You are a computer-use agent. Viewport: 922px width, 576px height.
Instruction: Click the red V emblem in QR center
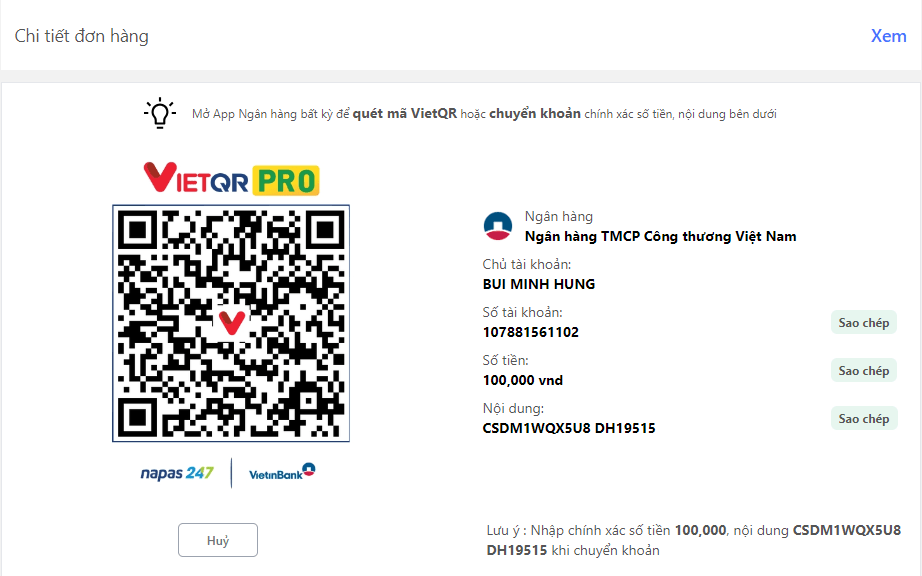click(x=231, y=323)
